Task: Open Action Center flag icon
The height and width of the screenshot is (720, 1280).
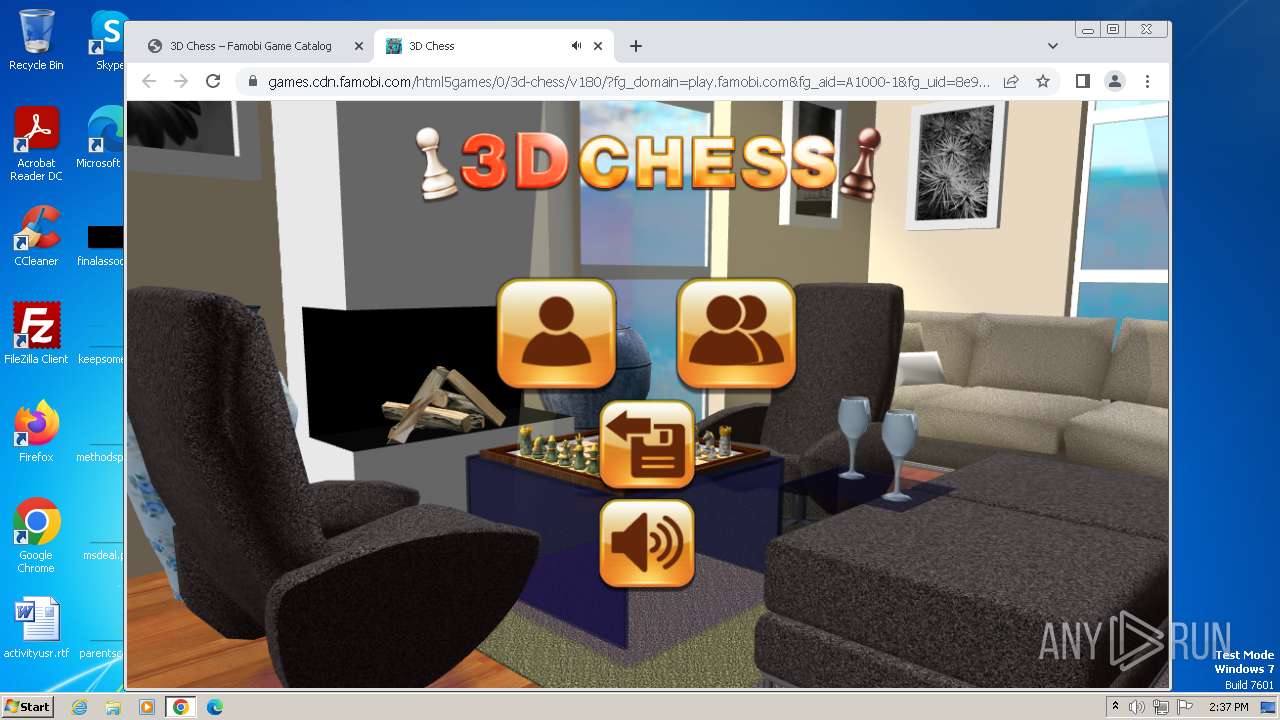Action: point(1184,707)
